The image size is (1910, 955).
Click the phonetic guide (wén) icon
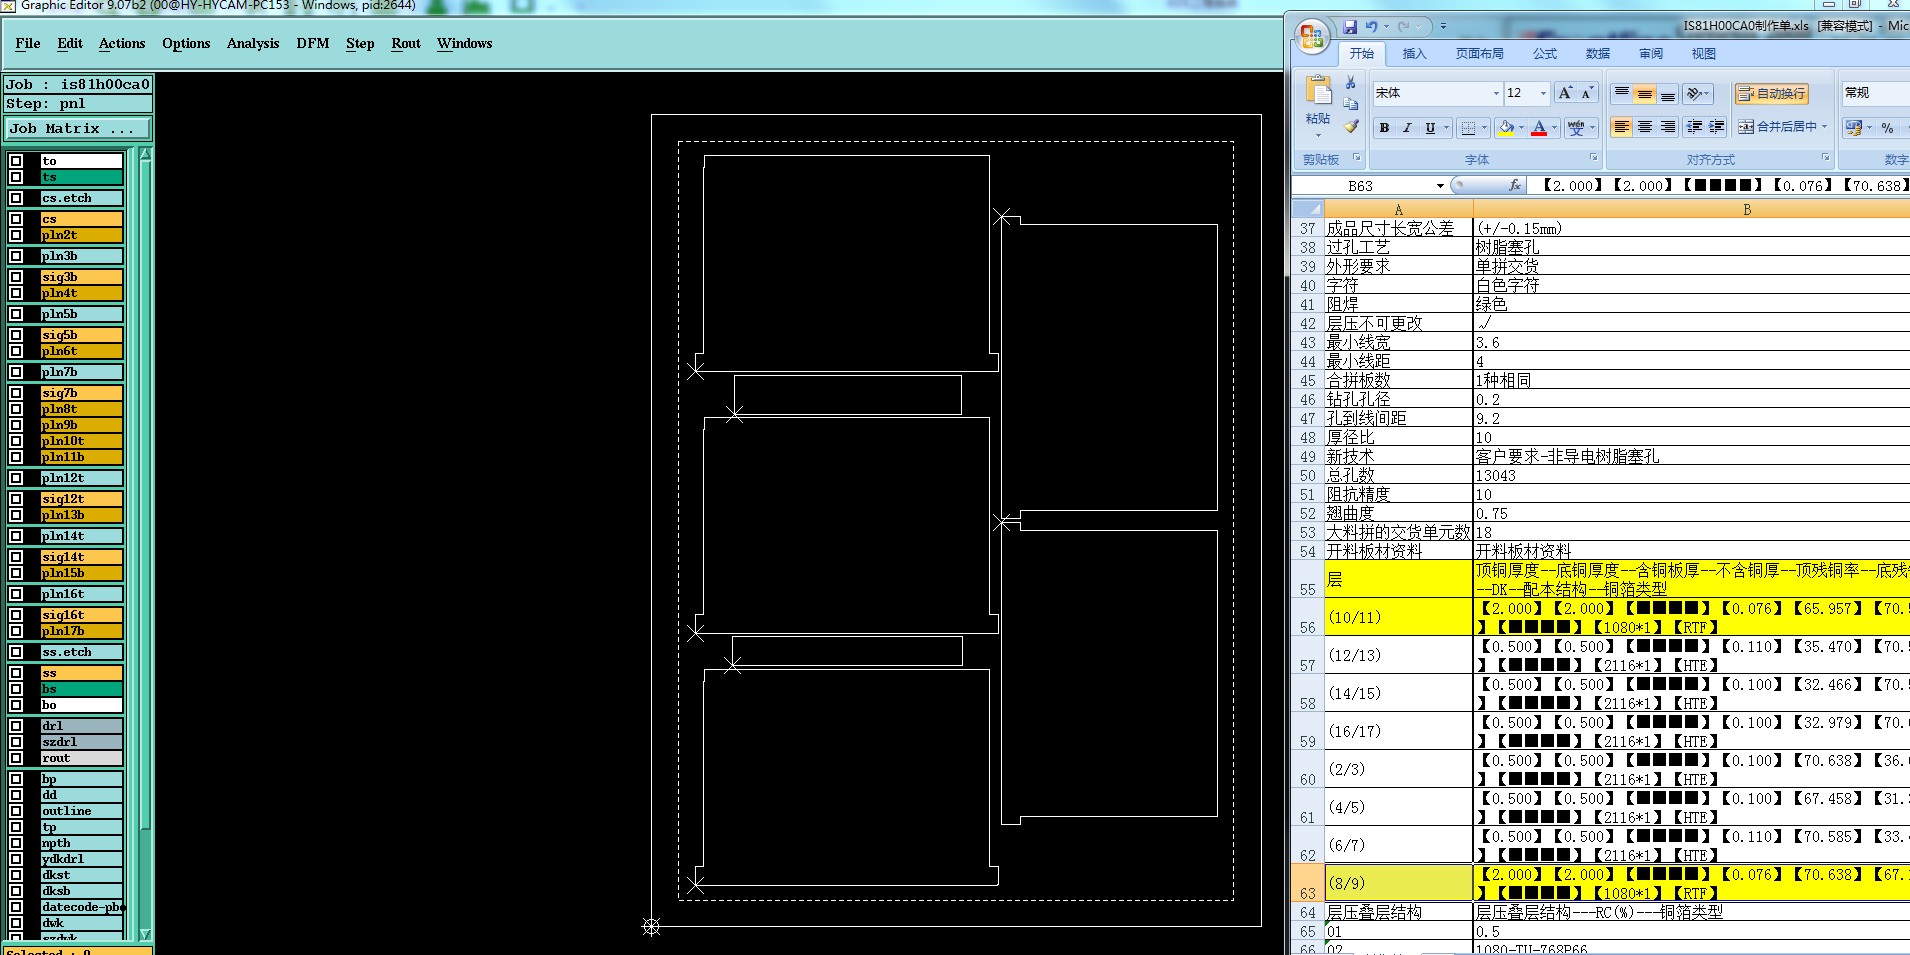click(x=1577, y=128)
